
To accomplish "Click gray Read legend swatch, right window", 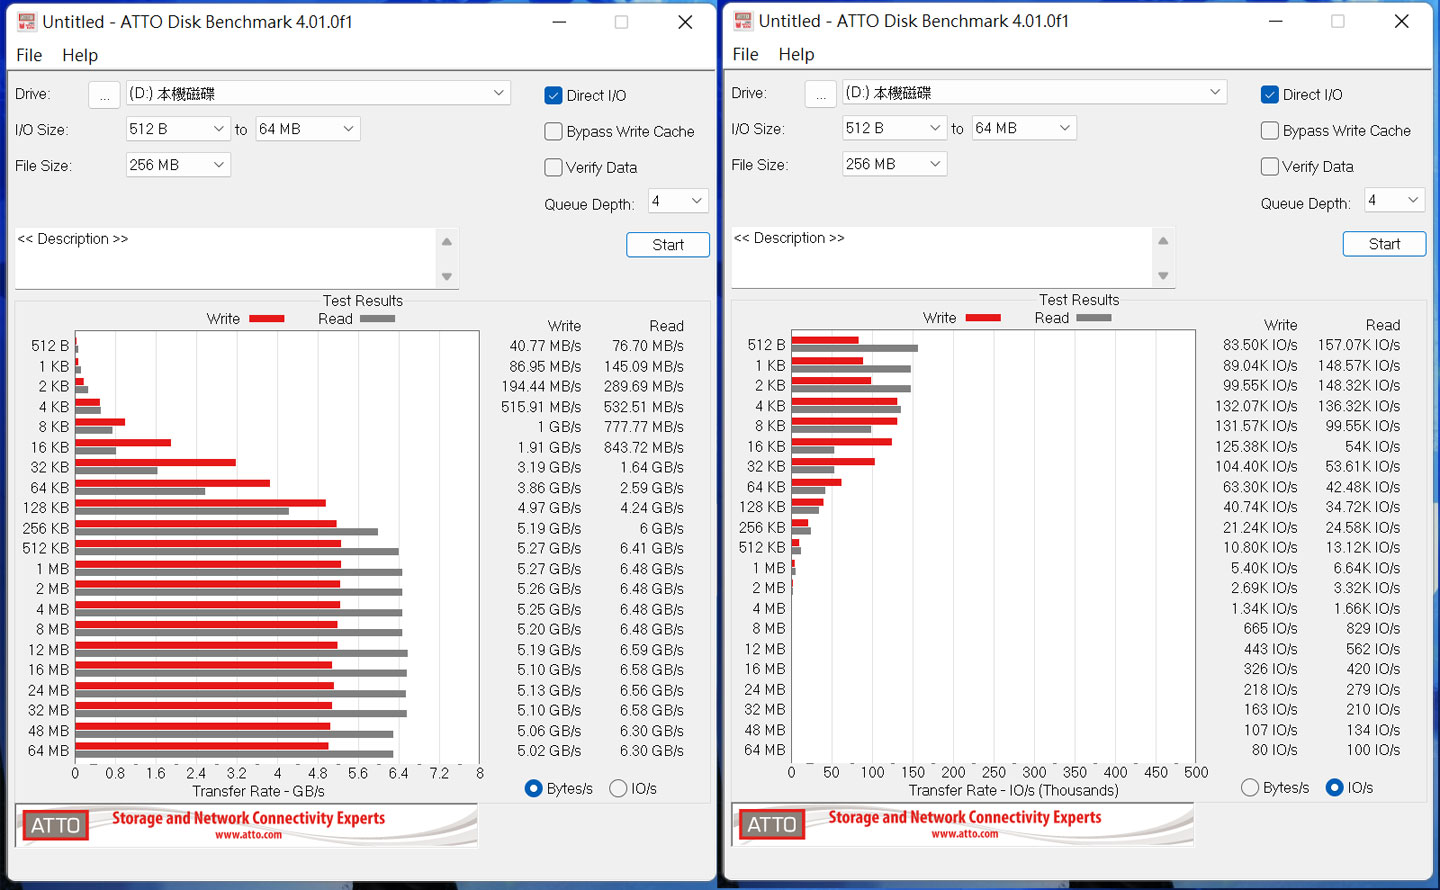I will [1093, 318].
